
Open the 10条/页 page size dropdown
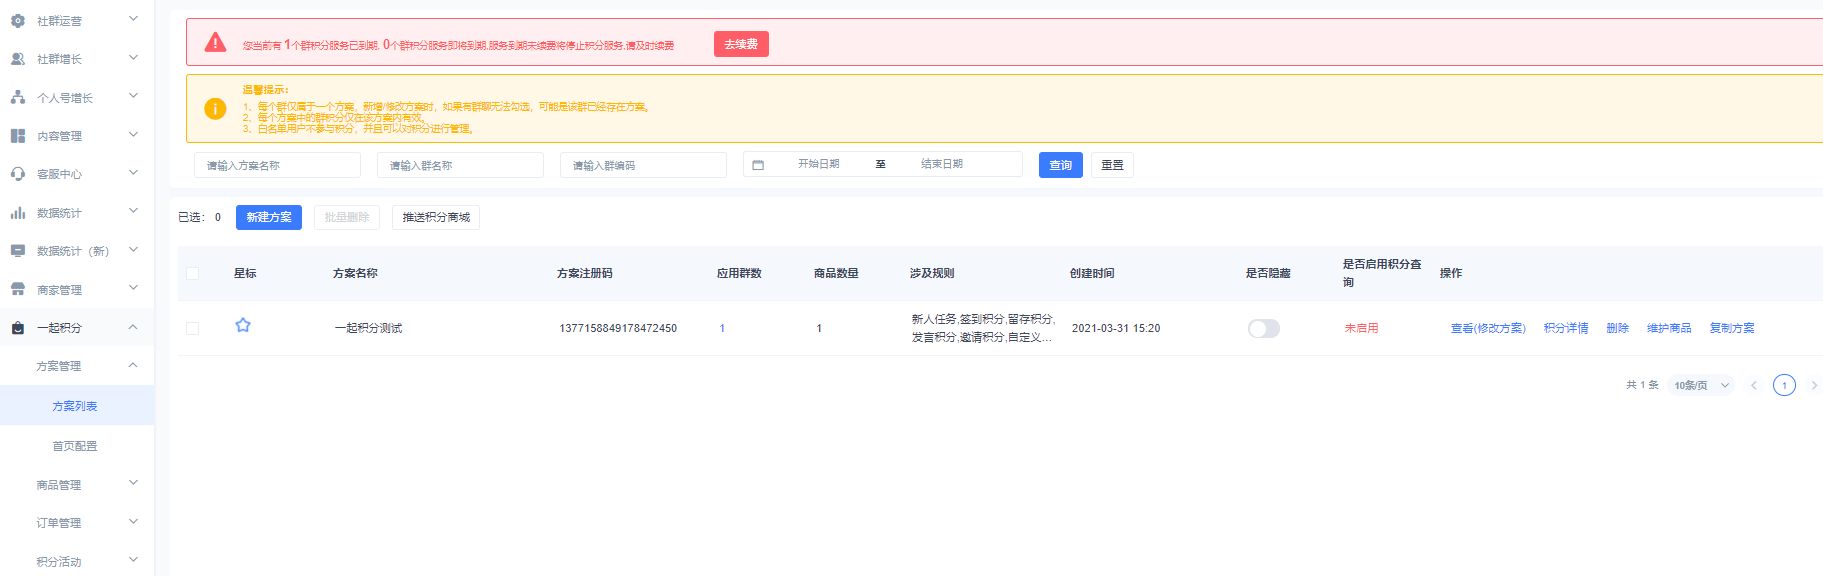click(x=1700, y=385)
